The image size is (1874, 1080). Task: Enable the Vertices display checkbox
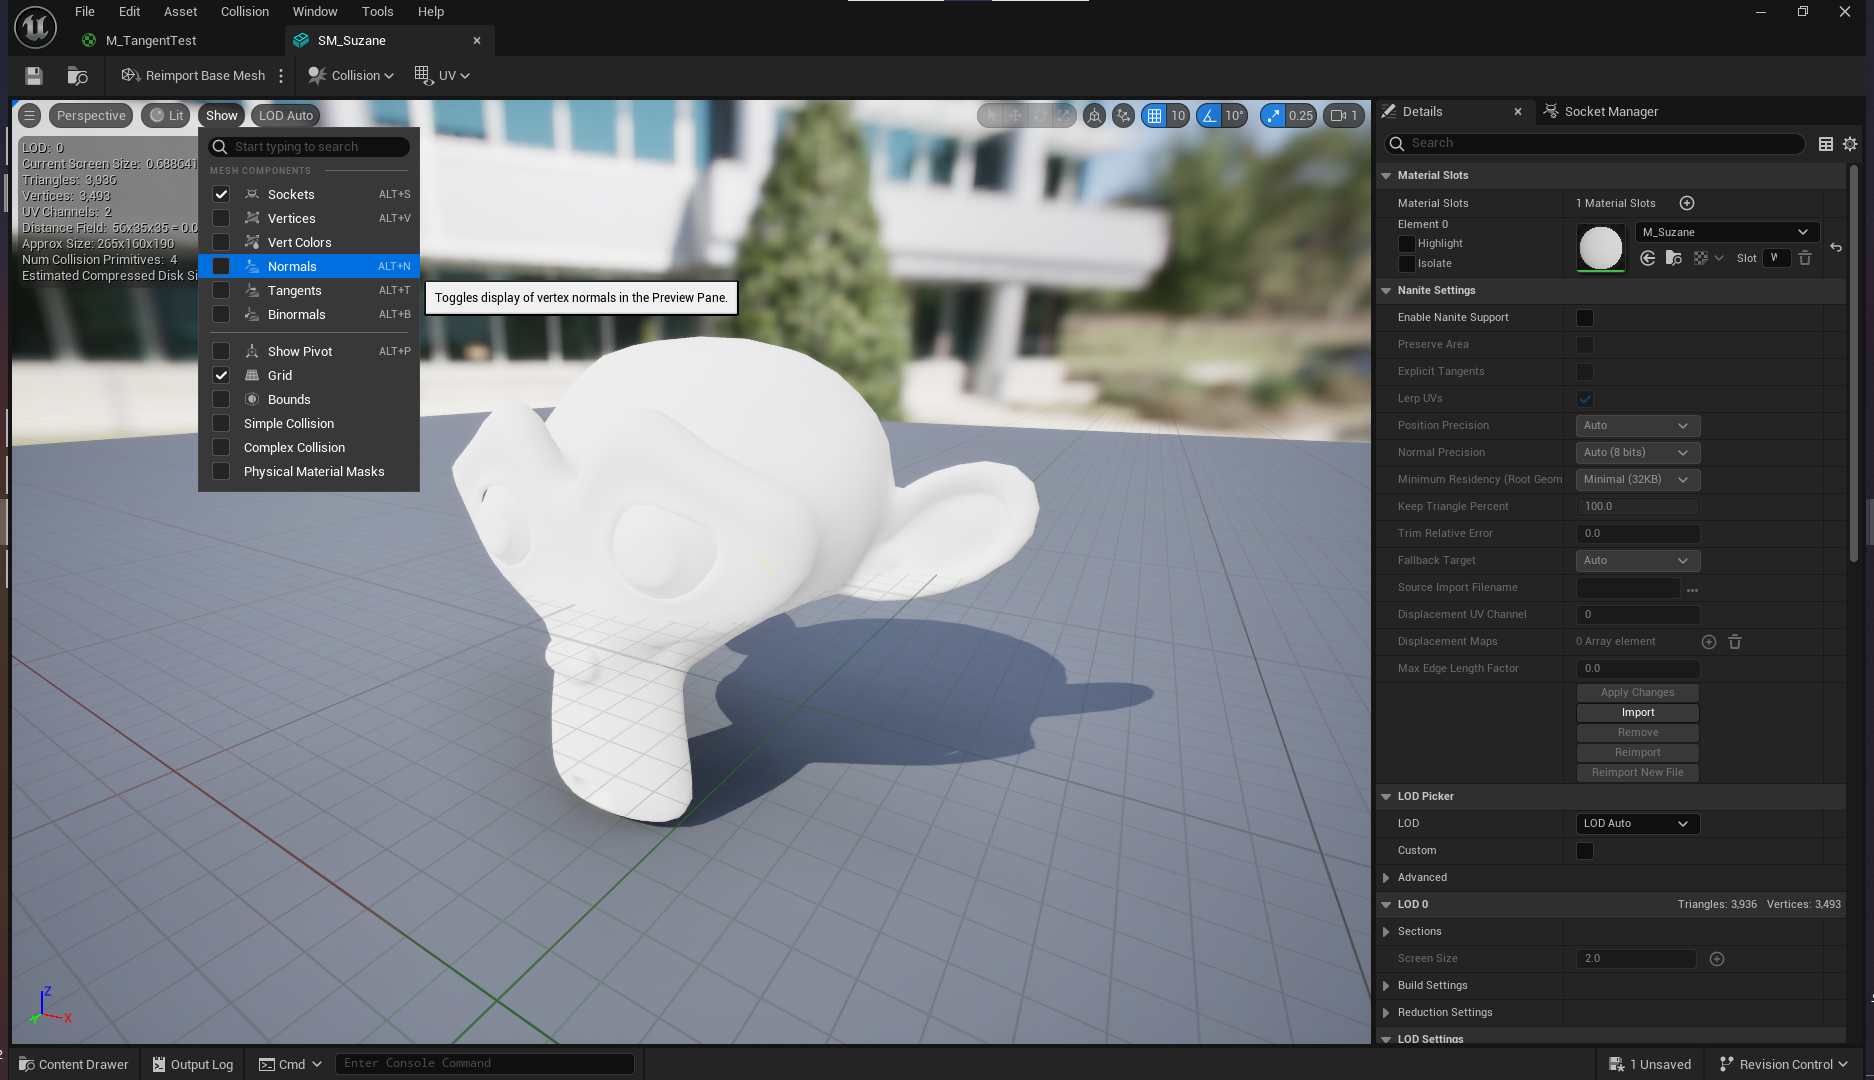[221, 218]
